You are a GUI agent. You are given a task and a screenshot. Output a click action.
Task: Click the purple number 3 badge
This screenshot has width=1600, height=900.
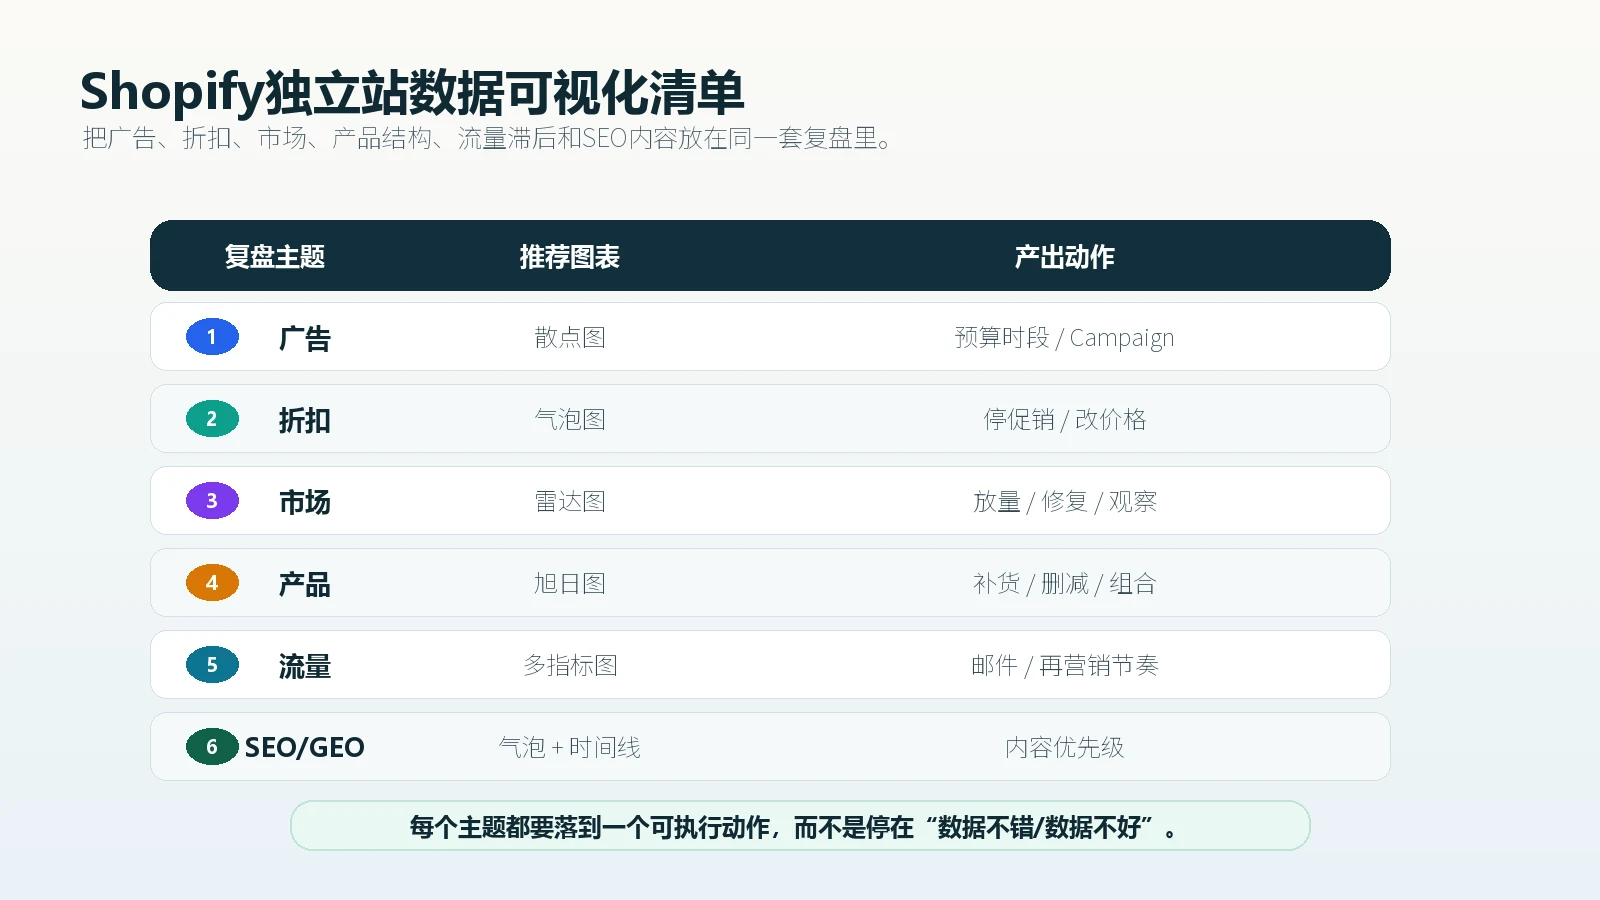(212, 501)
